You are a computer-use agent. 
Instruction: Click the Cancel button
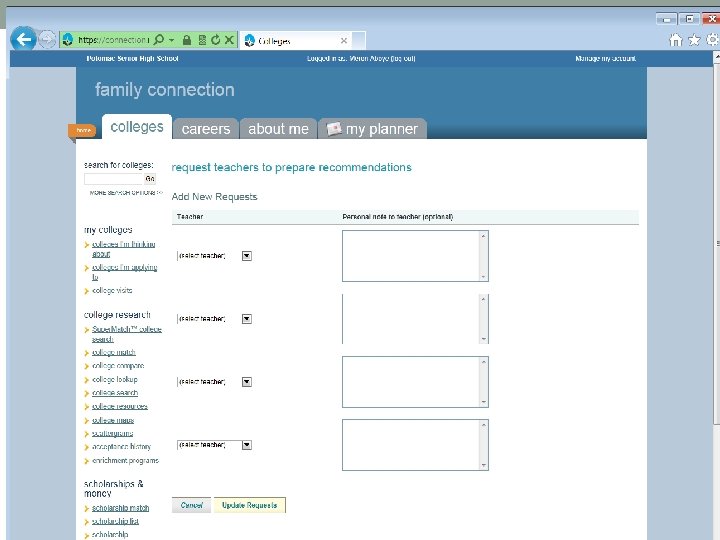tap(191, 505)
